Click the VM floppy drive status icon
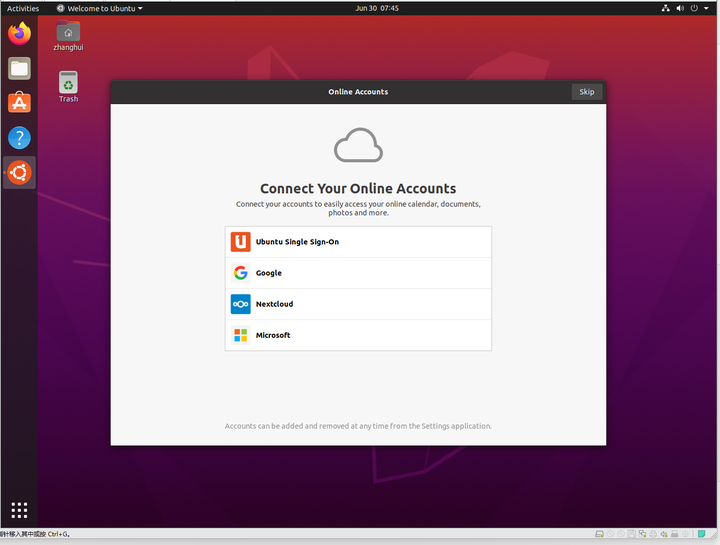The width and height of the screenshot is (720, 545). [x=632, y=534]
